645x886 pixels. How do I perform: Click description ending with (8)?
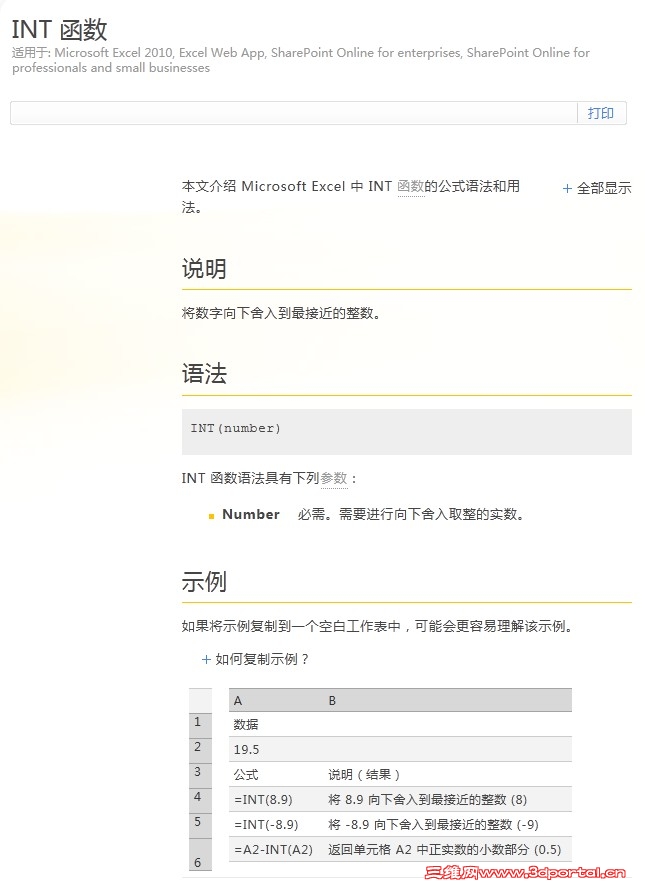427,800
